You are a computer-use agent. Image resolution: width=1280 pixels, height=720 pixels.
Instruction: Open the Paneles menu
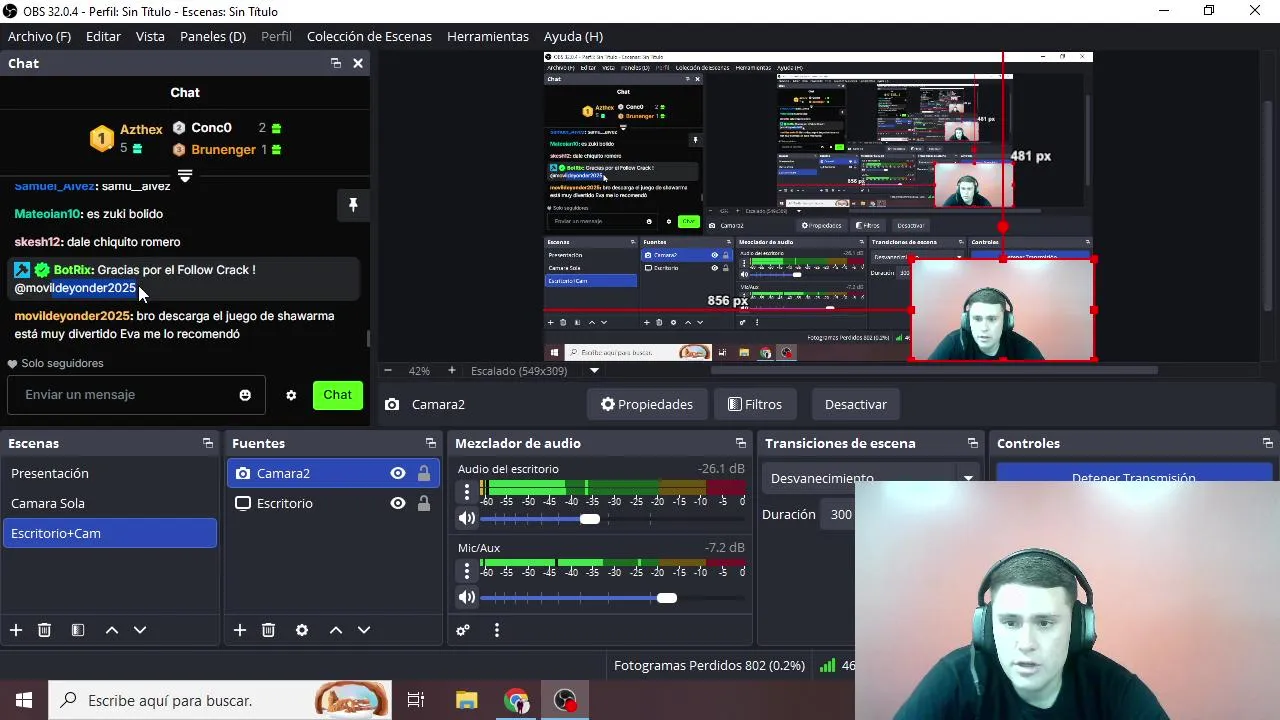[x=213, y=36]
